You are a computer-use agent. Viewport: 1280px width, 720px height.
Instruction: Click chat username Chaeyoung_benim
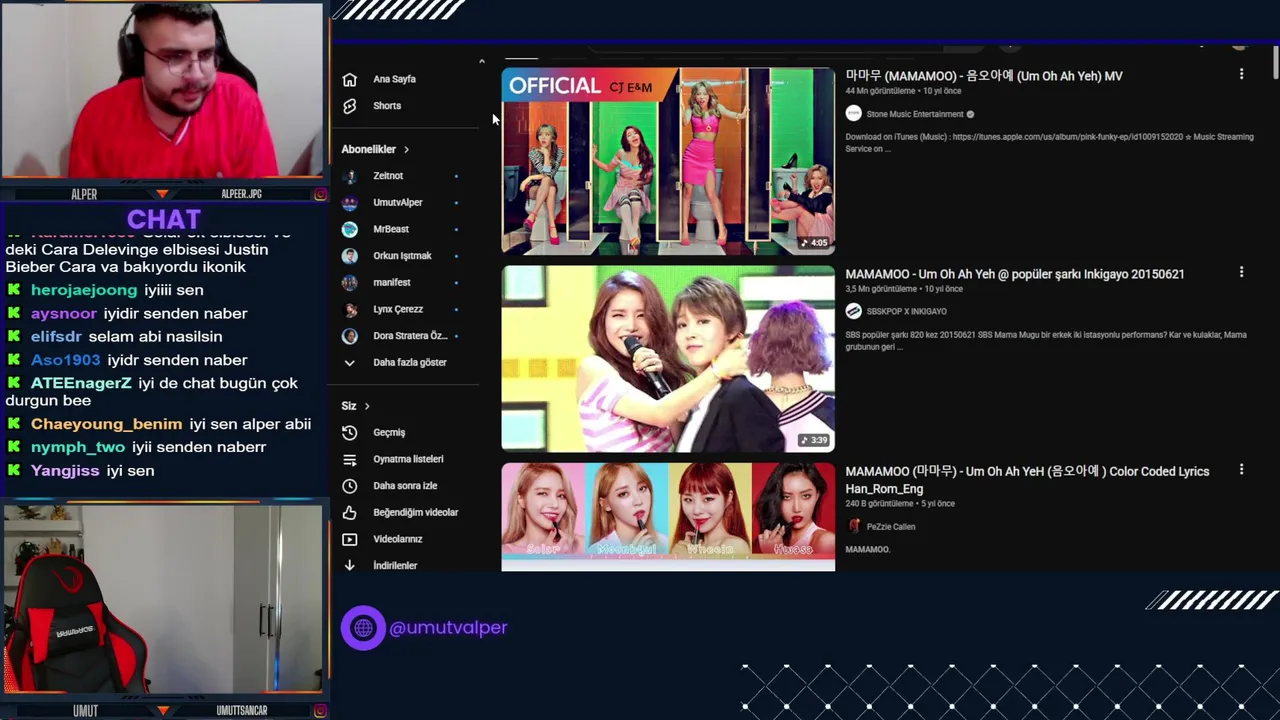point(107,424)
